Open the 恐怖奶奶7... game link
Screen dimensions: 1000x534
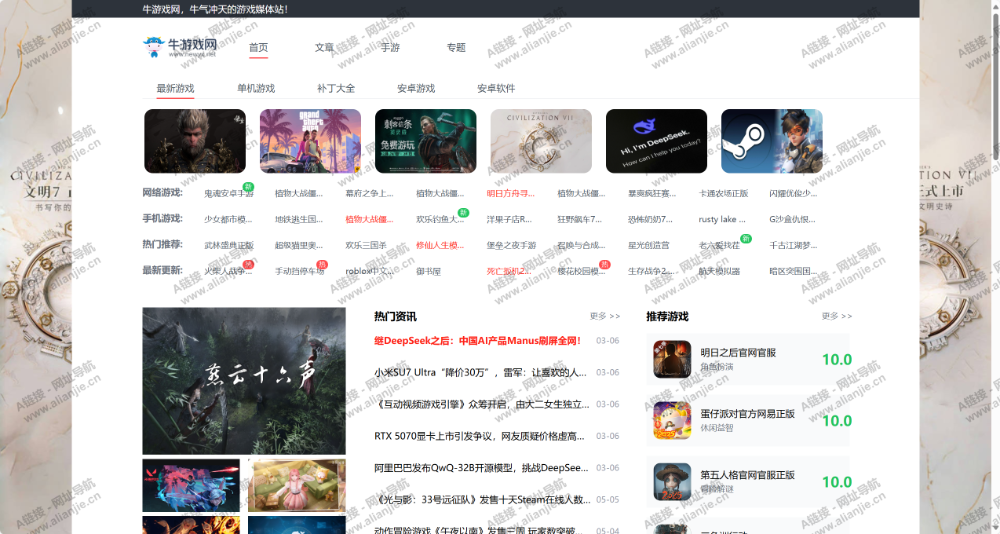coord(650,219)
